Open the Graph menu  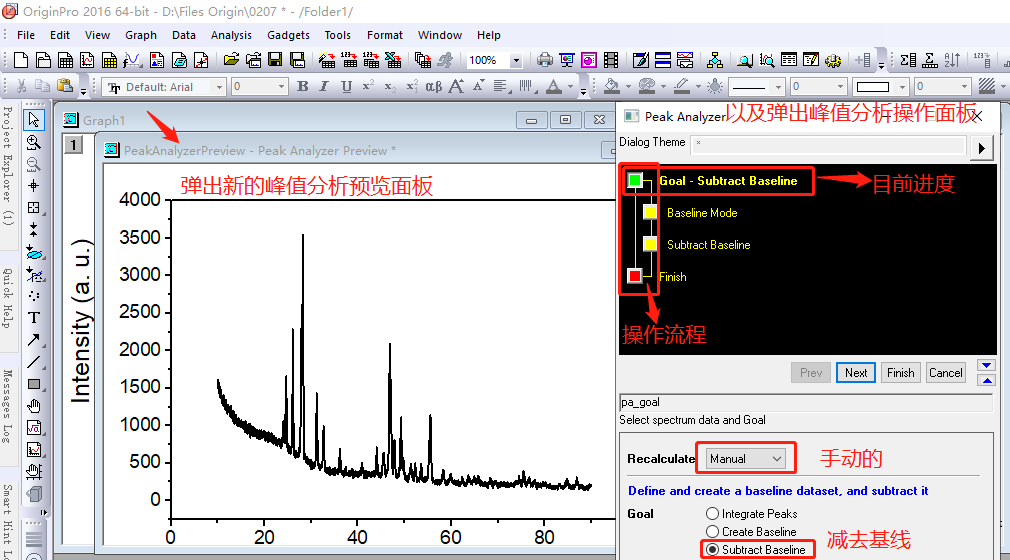[x=140, y=35]
